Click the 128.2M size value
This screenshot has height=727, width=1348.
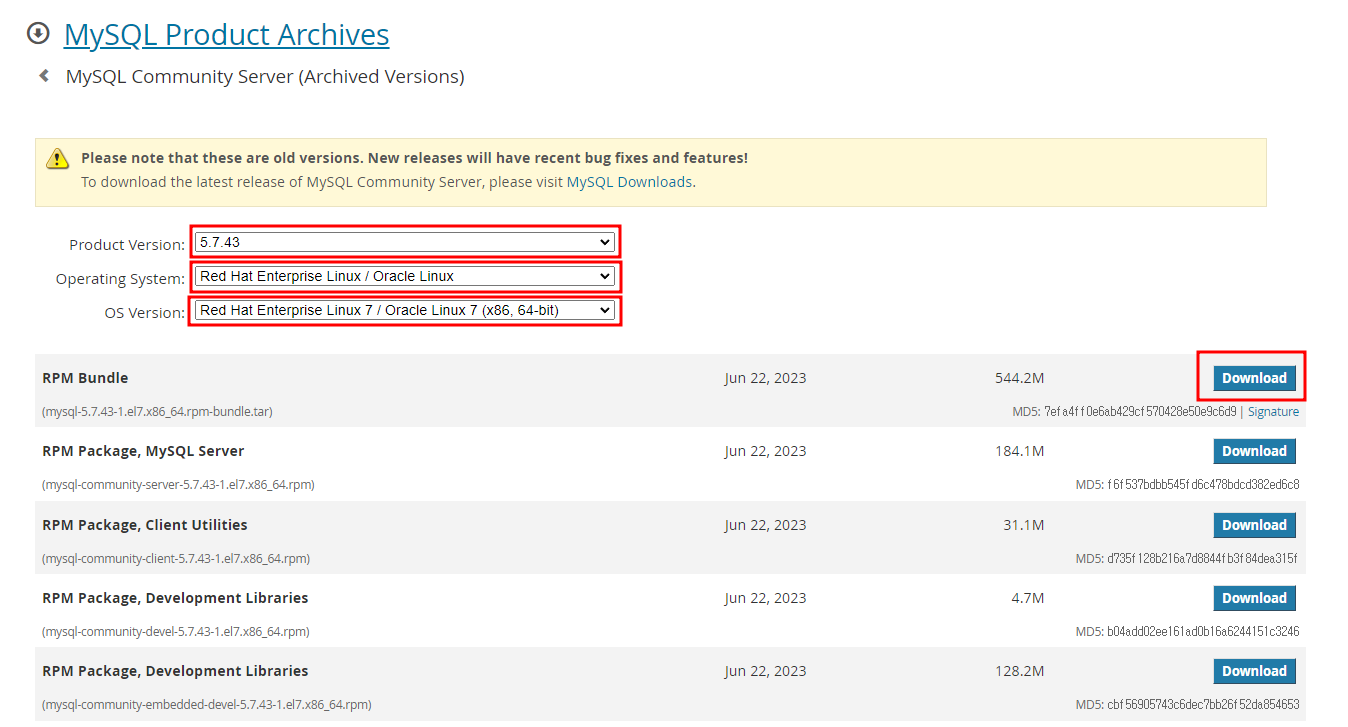[1019, 671]
